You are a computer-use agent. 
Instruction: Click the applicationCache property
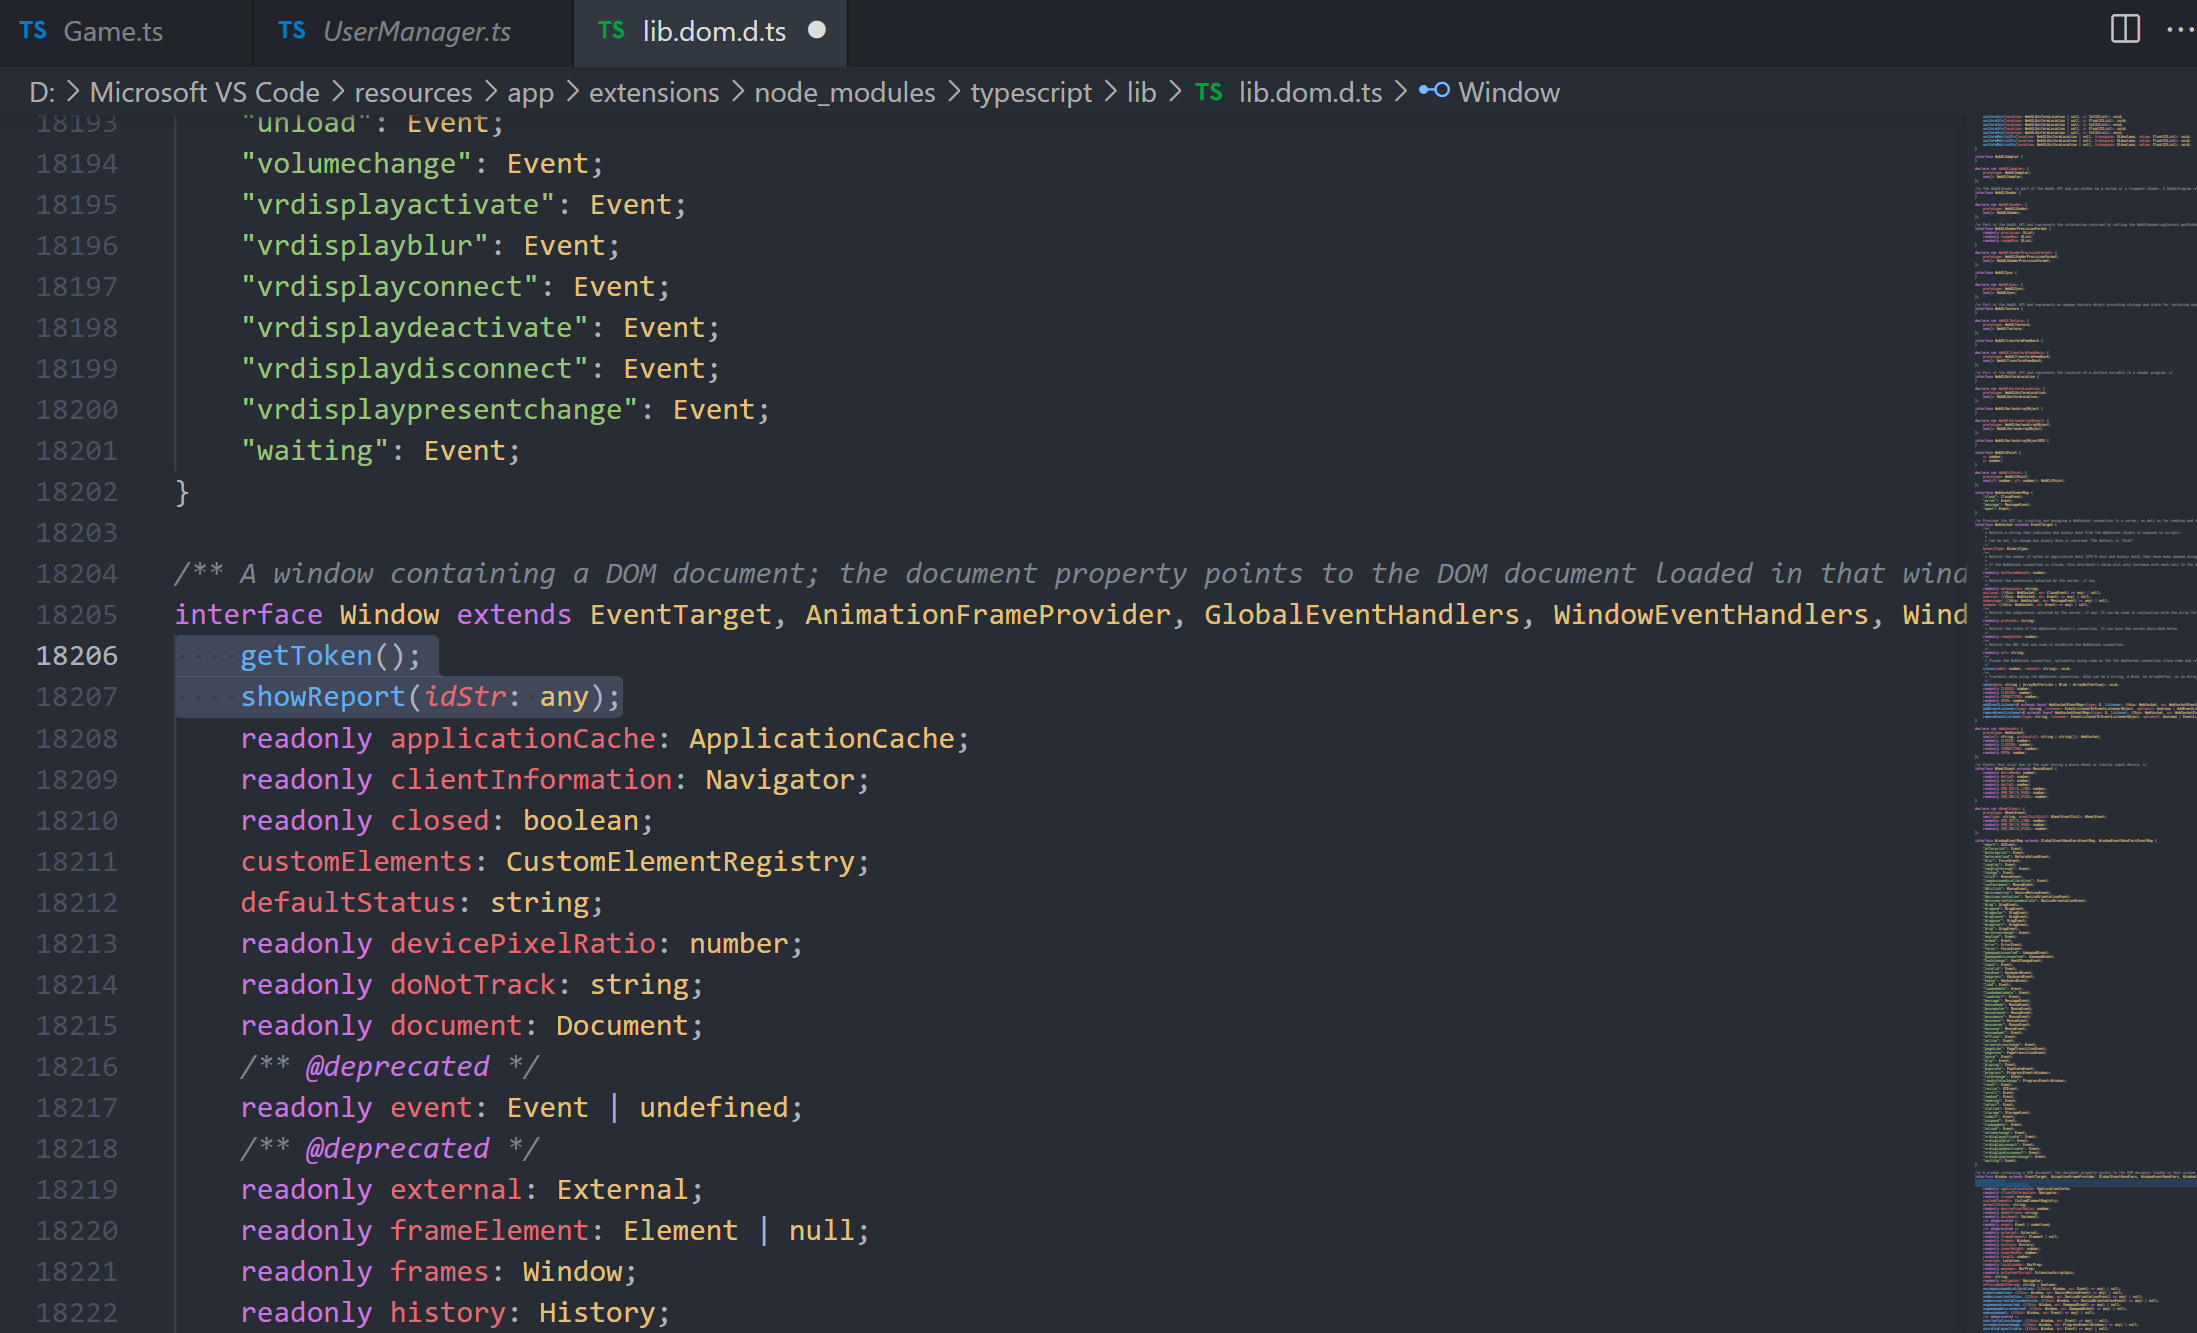click(522, 739)
